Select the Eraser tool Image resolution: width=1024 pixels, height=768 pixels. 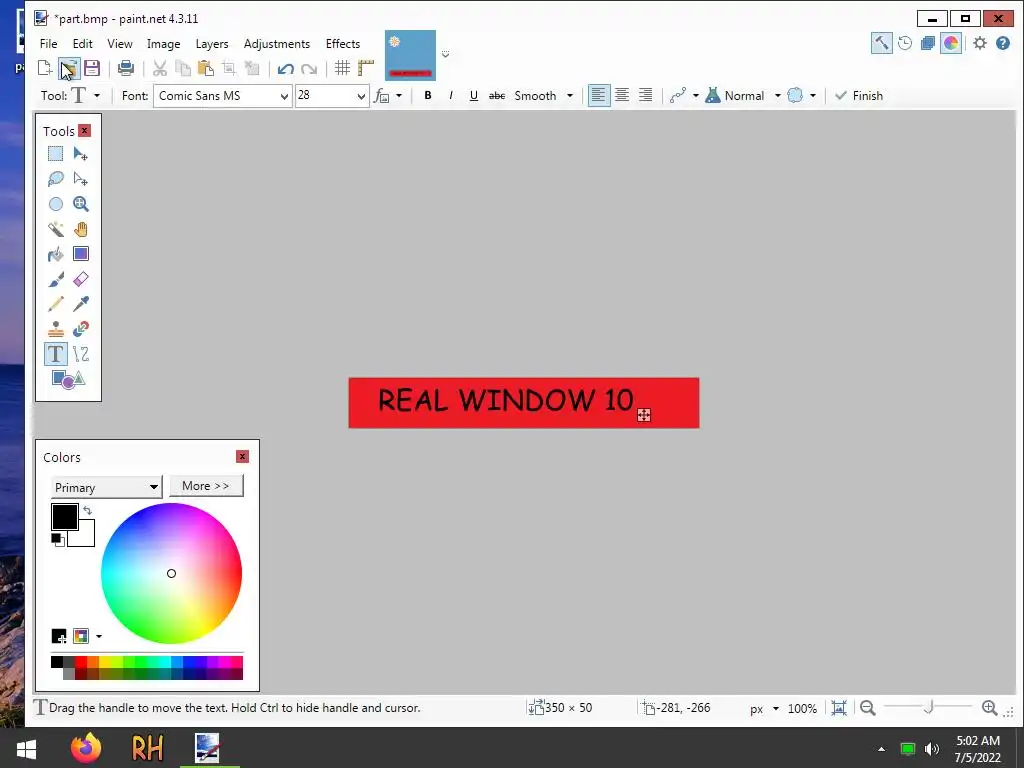(x=80, y=280)
